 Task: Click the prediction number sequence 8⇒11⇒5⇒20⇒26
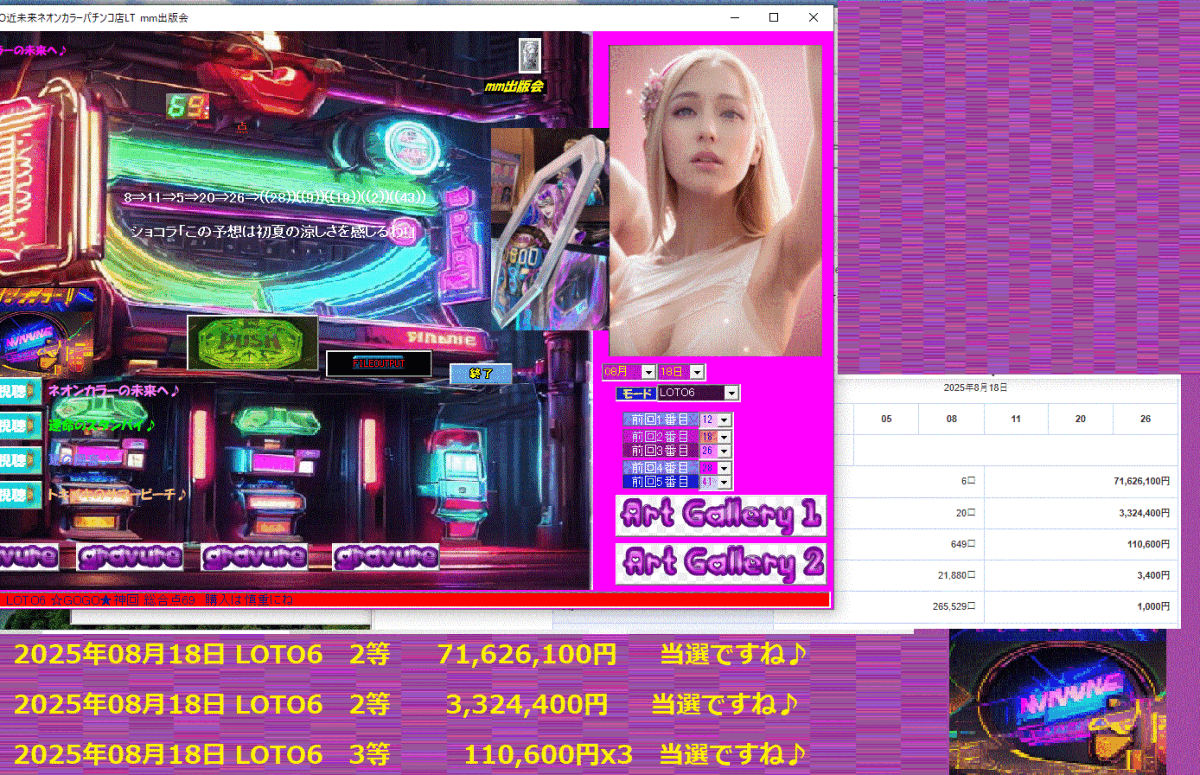pyautogui.click(x=188, y=198)
